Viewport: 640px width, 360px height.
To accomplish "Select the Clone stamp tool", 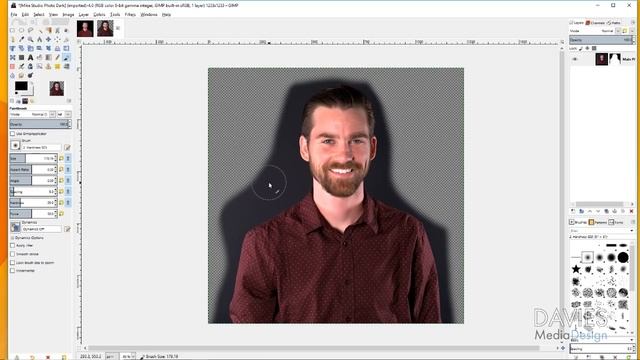I will [48, 66].
